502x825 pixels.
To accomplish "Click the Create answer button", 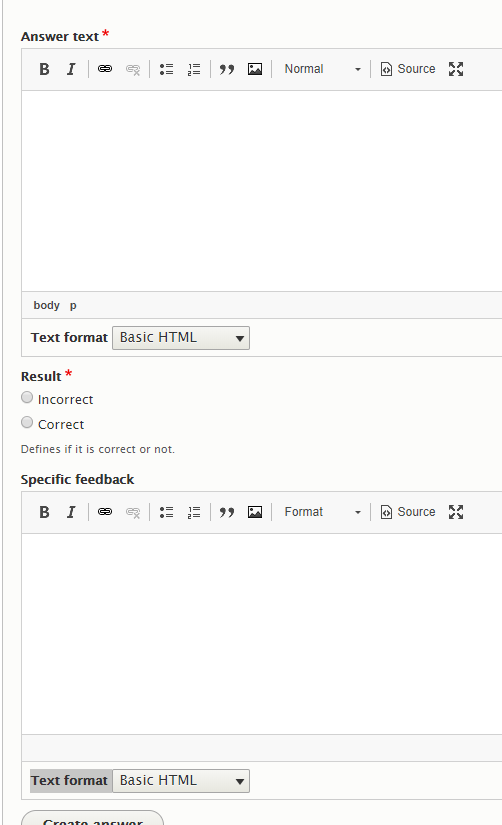I will (93, 819).
